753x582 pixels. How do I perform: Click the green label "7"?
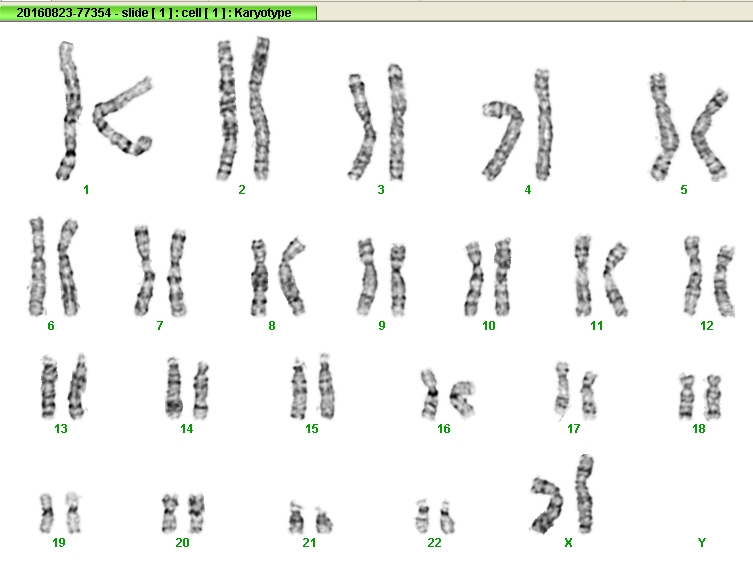click(159, 326)
